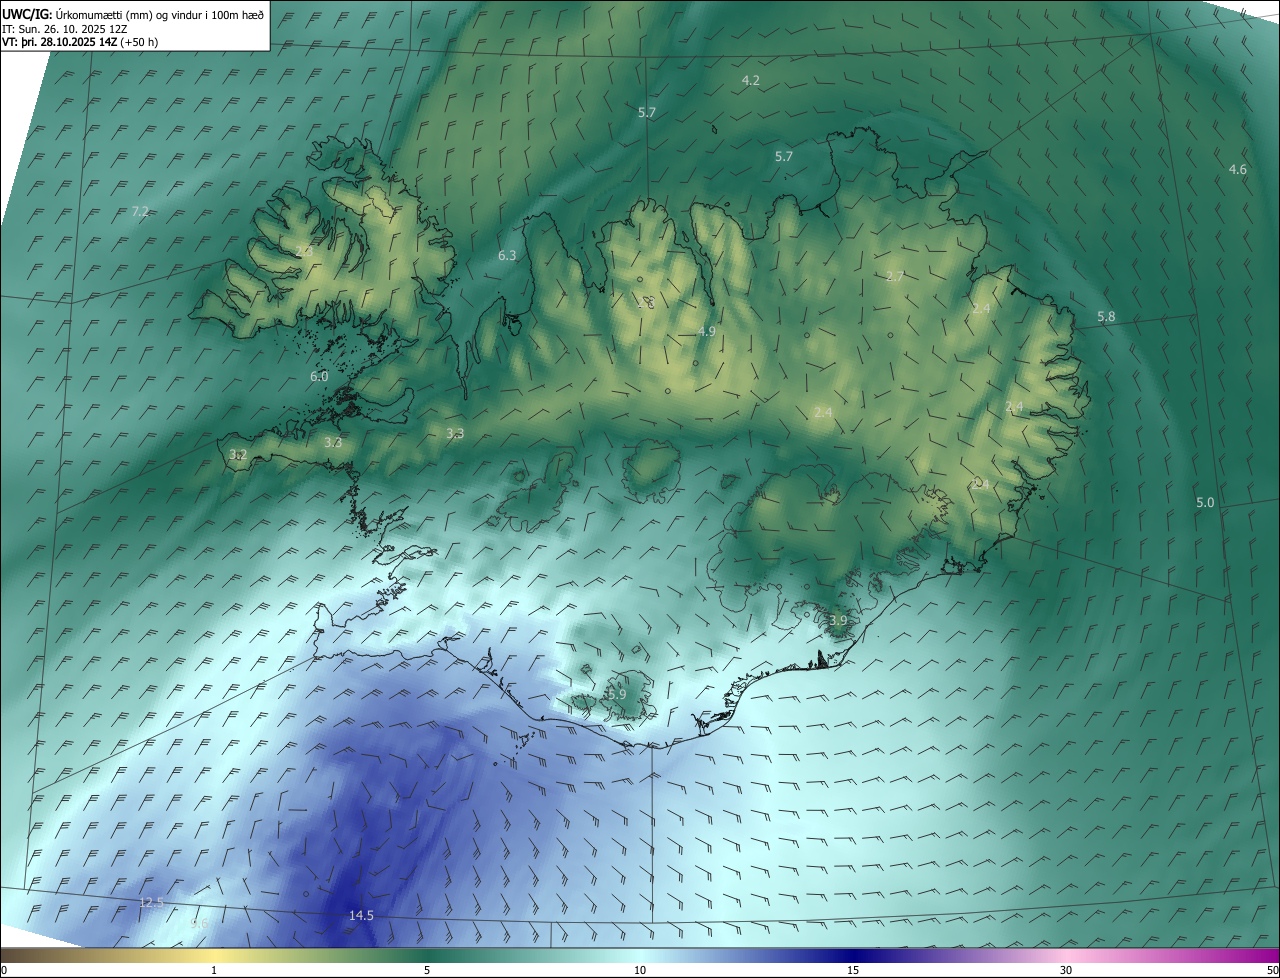Click the color scale tick label 50

1272,970
